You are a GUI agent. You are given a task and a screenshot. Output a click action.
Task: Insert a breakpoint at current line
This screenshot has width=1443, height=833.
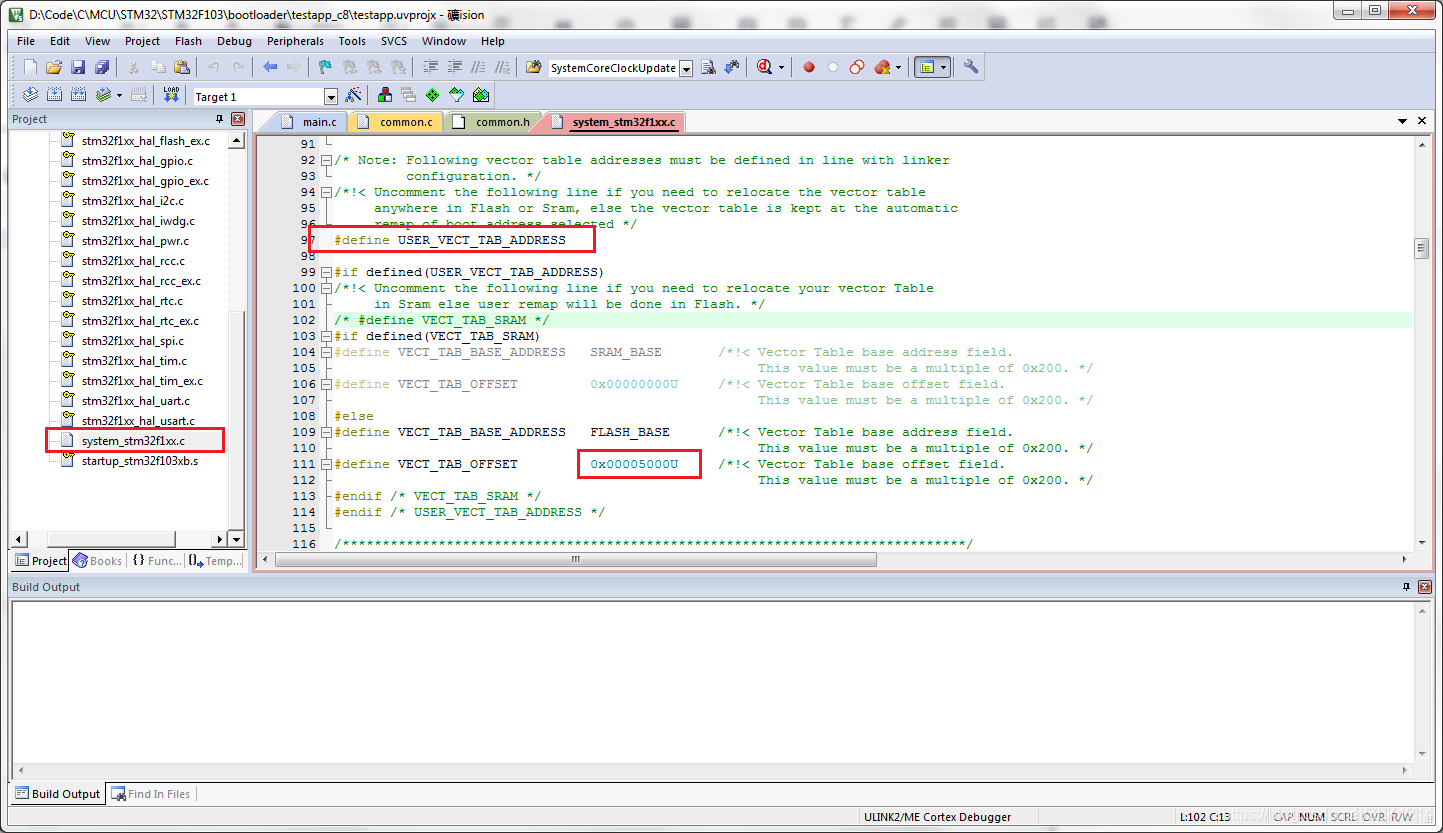[809, 67]
